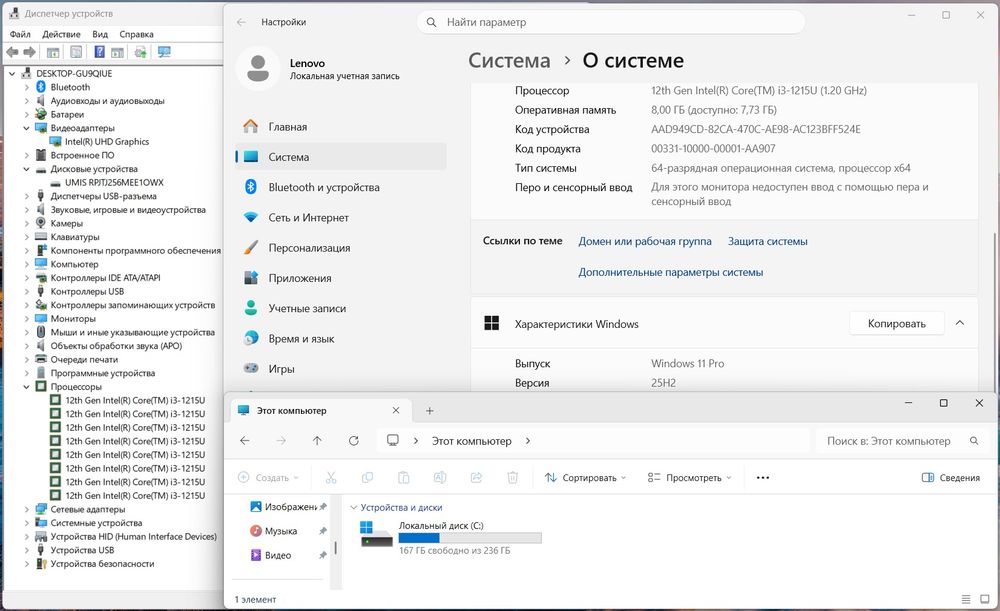Click the Приложения icon in Settings sidebar
Viewport: 1000px width, 611px height.
251,278
